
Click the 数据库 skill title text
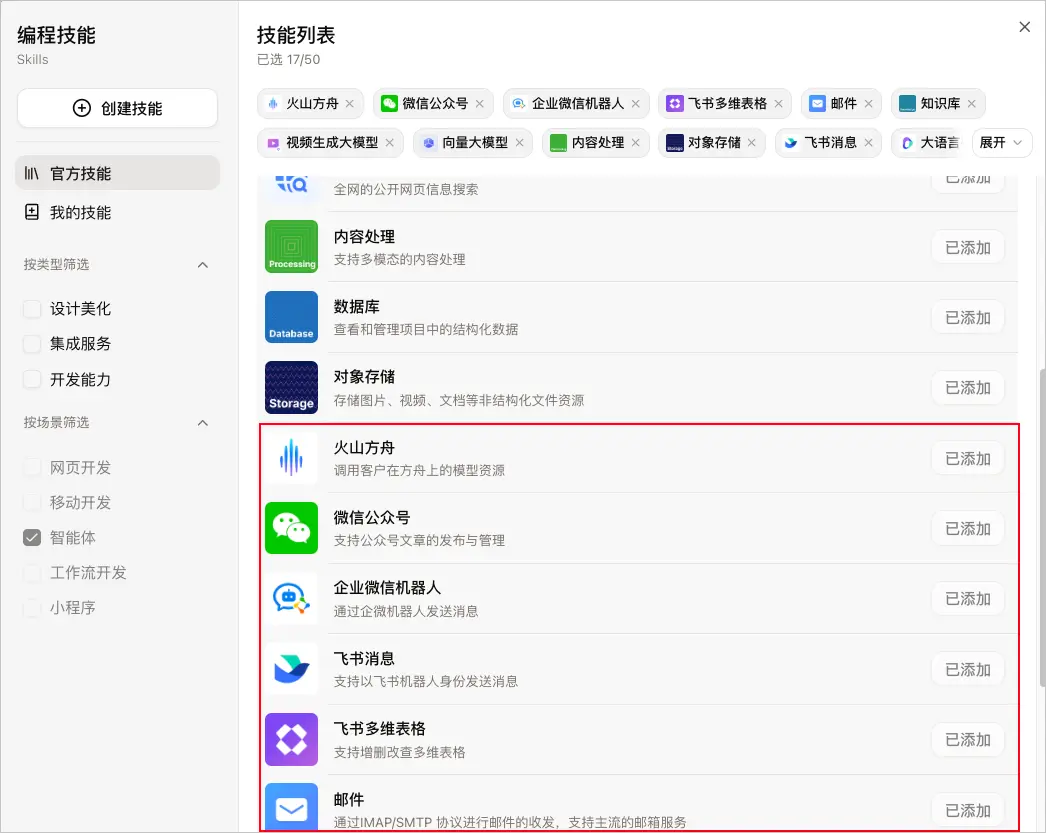pos(356,307)
